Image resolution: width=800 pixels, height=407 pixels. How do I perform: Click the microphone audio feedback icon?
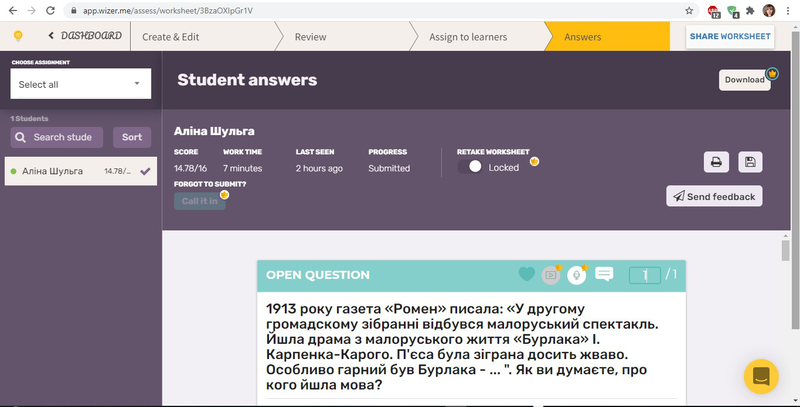coord(576,275)
